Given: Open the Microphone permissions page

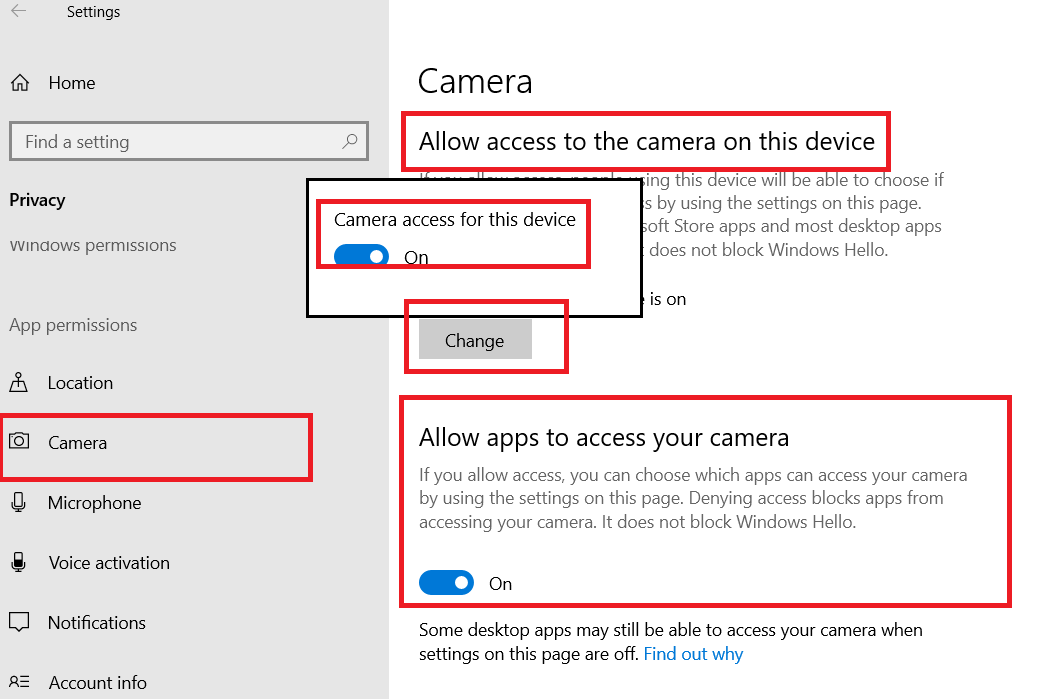Looking at the screenshot, I should coord(94,502).
